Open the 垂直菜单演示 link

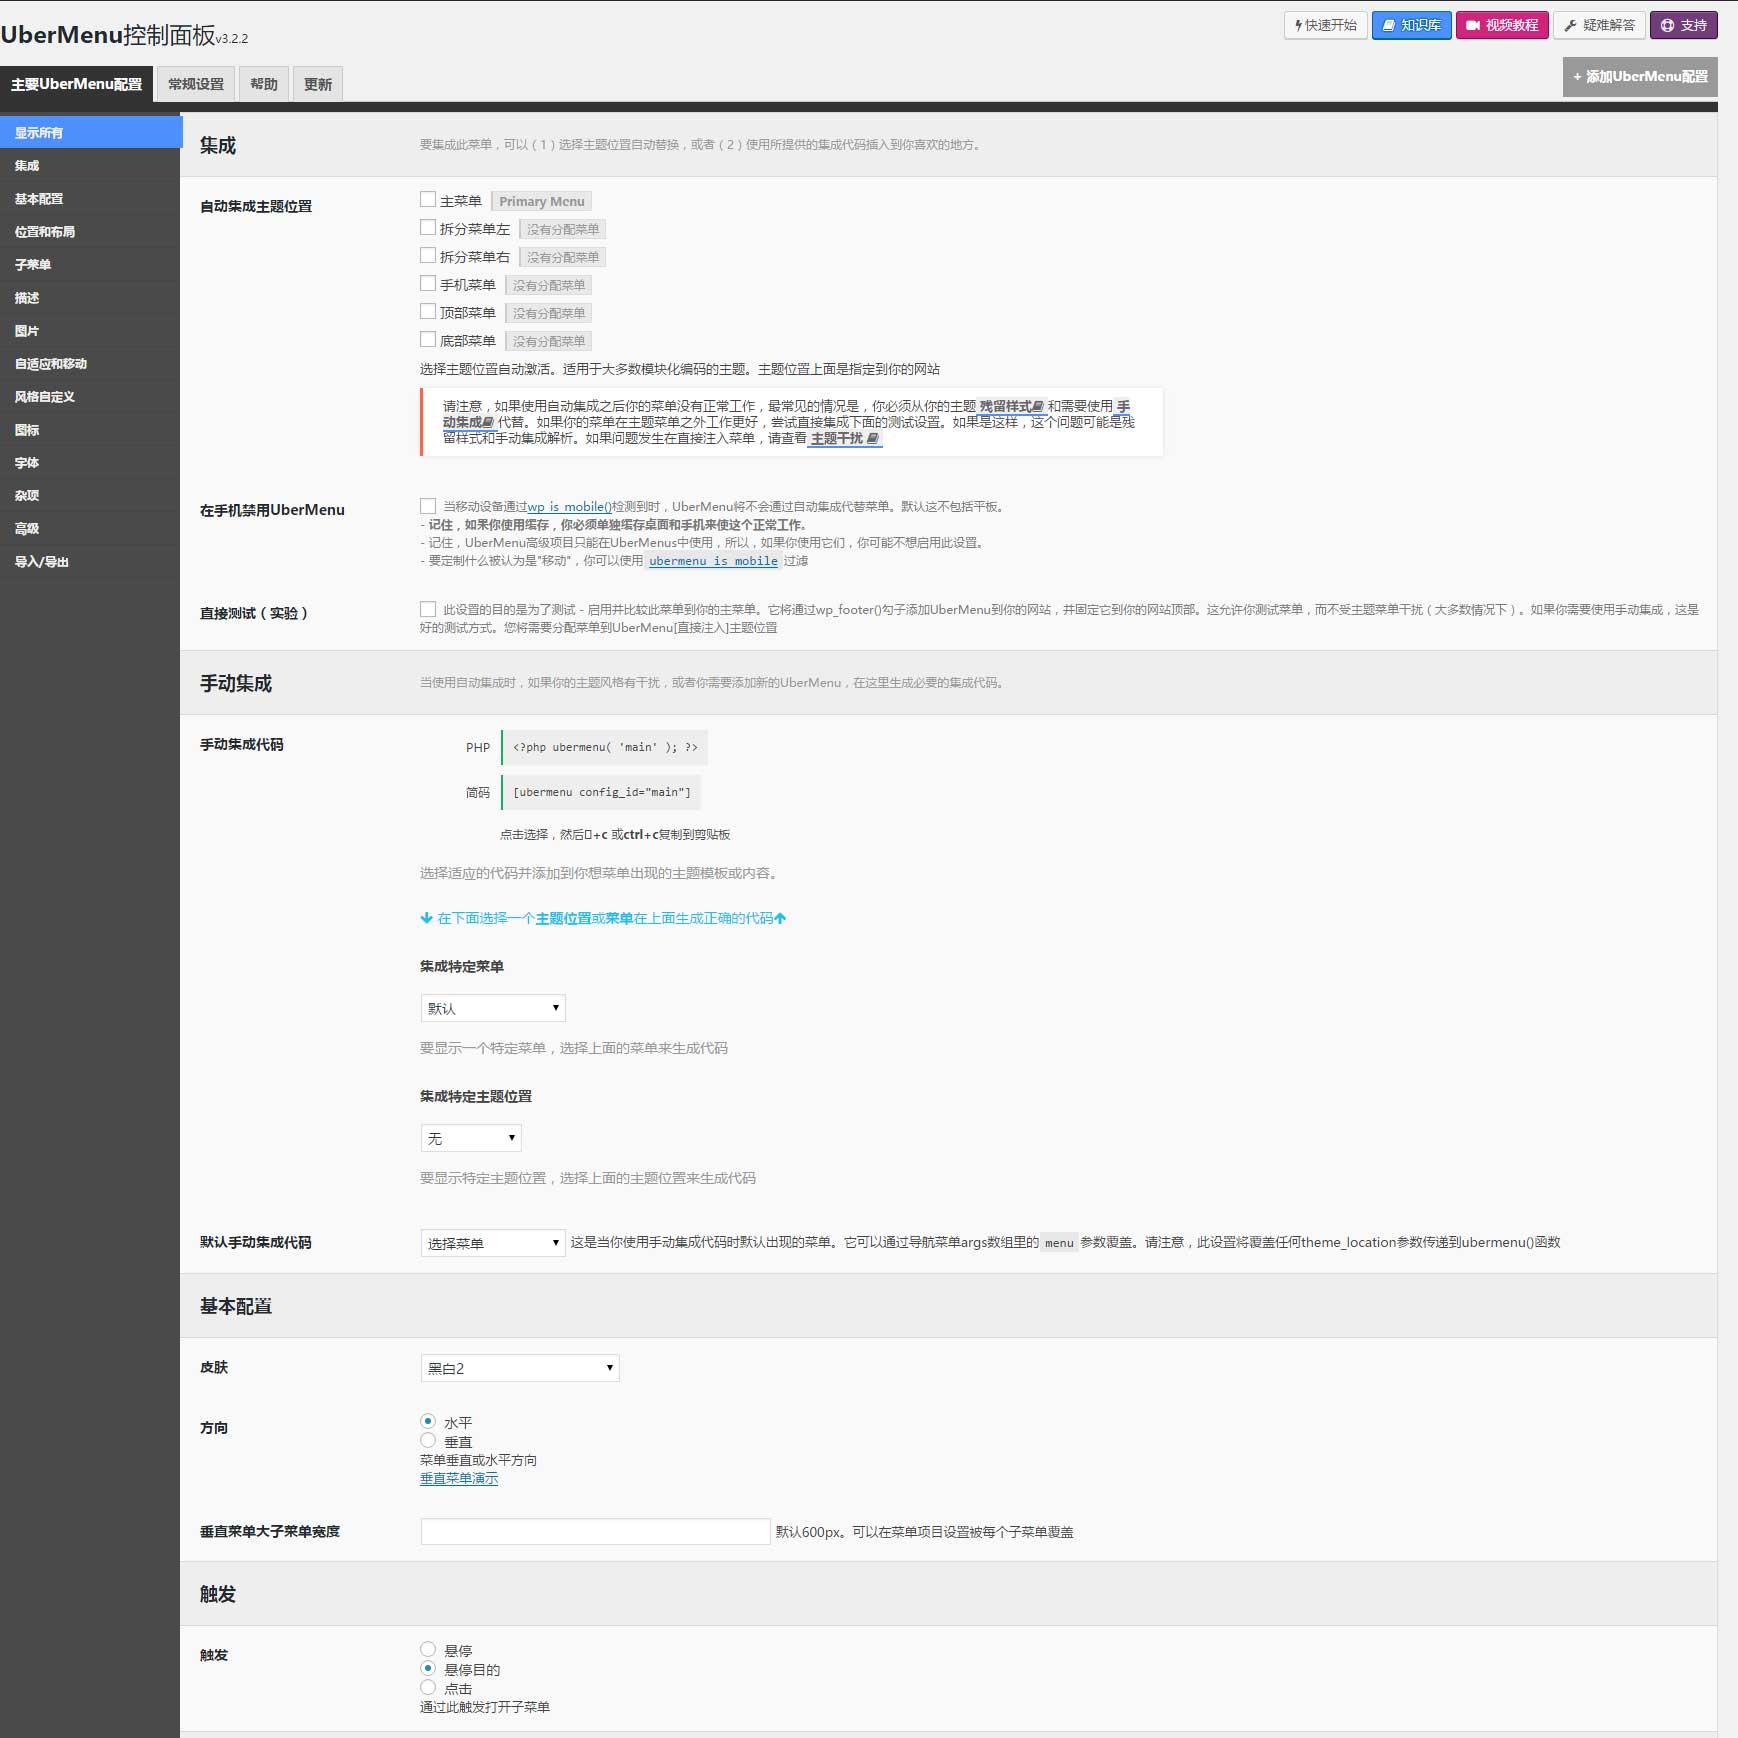pyautogui.click(x=459, y=1479)
